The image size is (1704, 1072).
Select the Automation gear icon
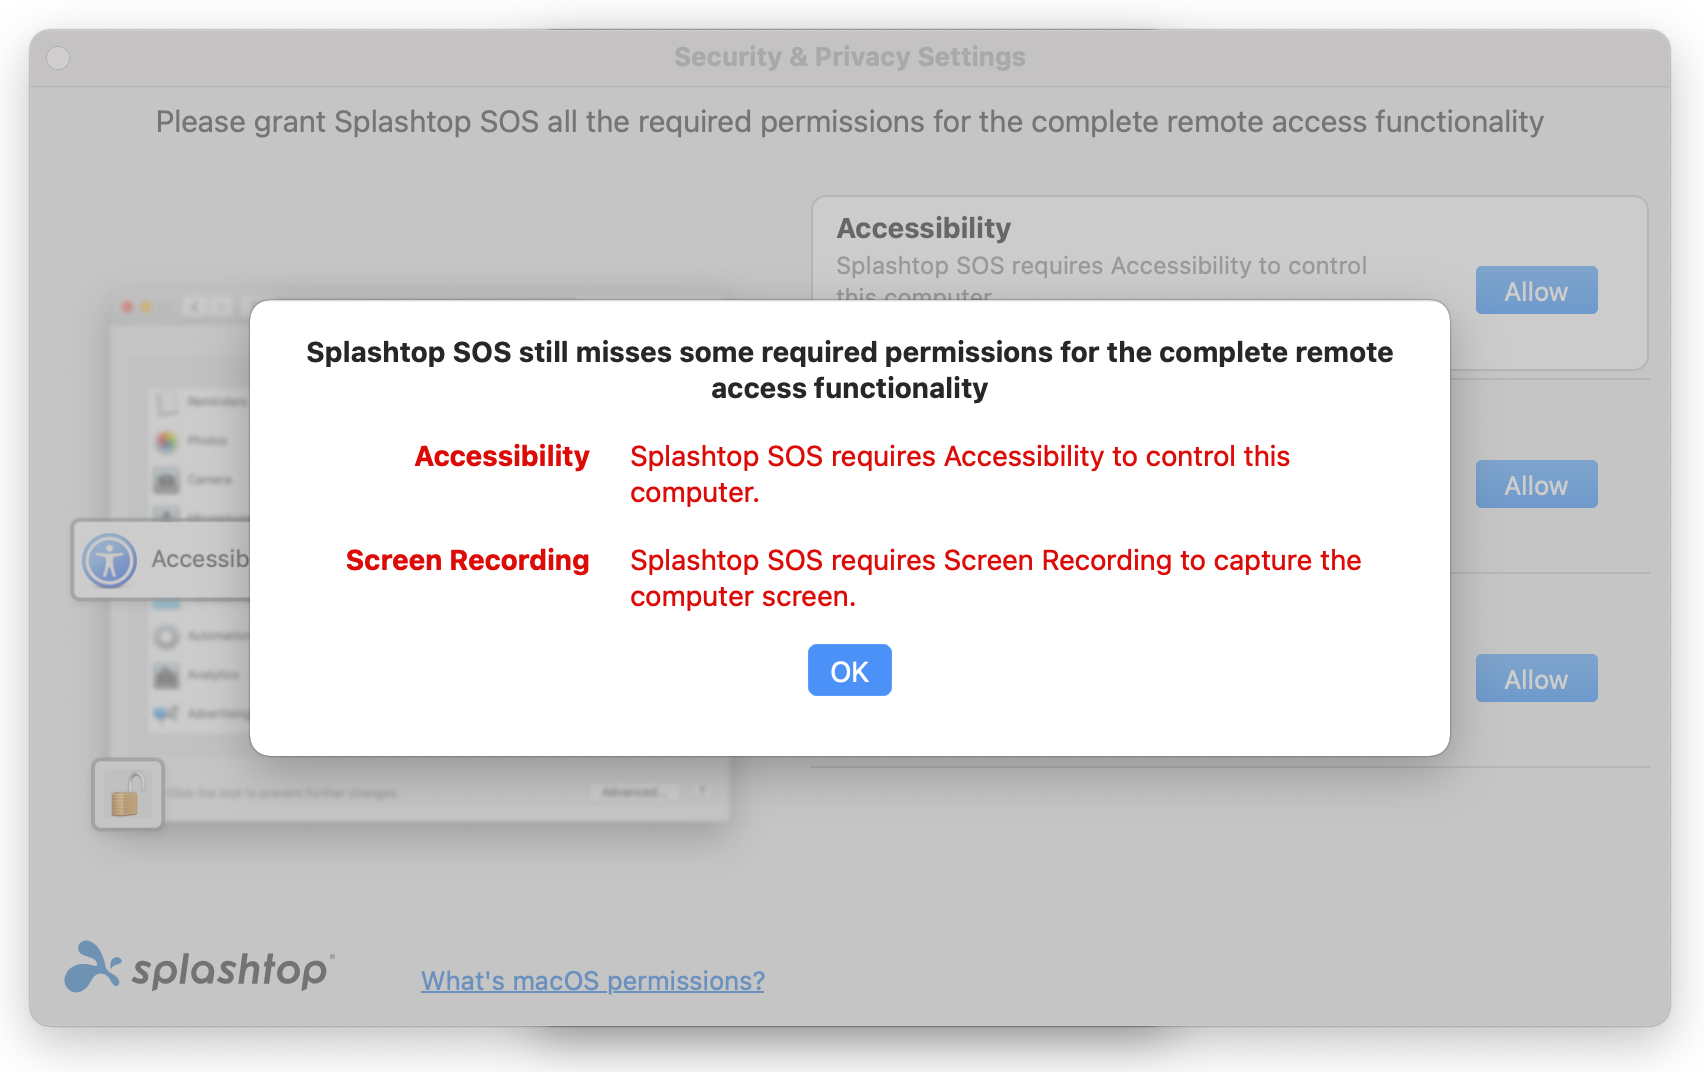[166, 636]
